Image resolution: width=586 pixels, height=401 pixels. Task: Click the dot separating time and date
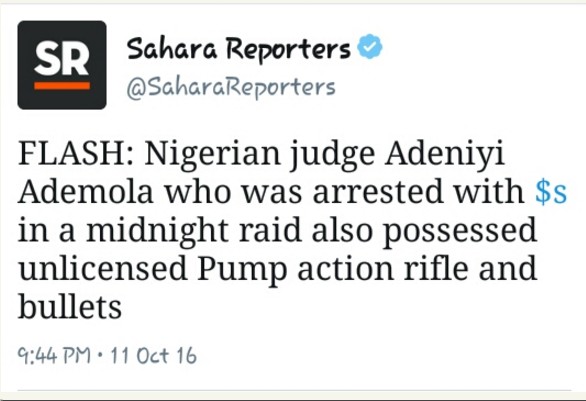pos(100,355)
